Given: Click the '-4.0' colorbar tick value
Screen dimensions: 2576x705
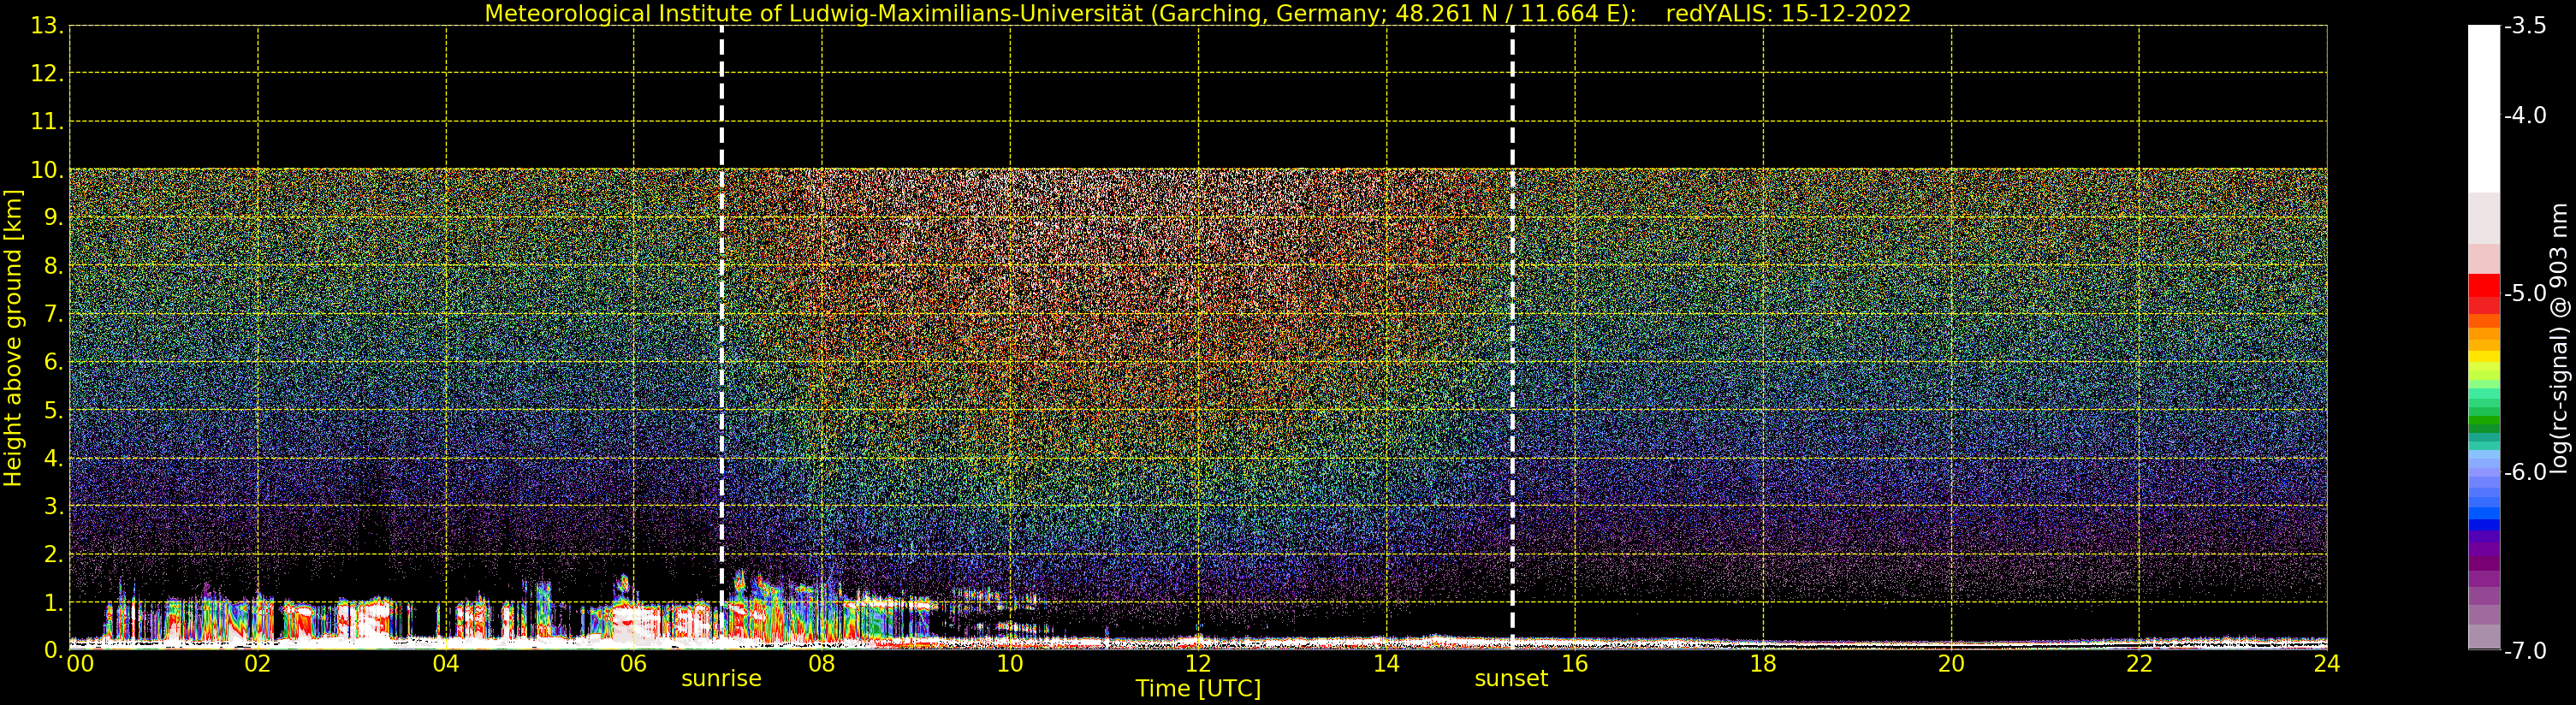Looking at the screenshot, I should (2525, 116).
